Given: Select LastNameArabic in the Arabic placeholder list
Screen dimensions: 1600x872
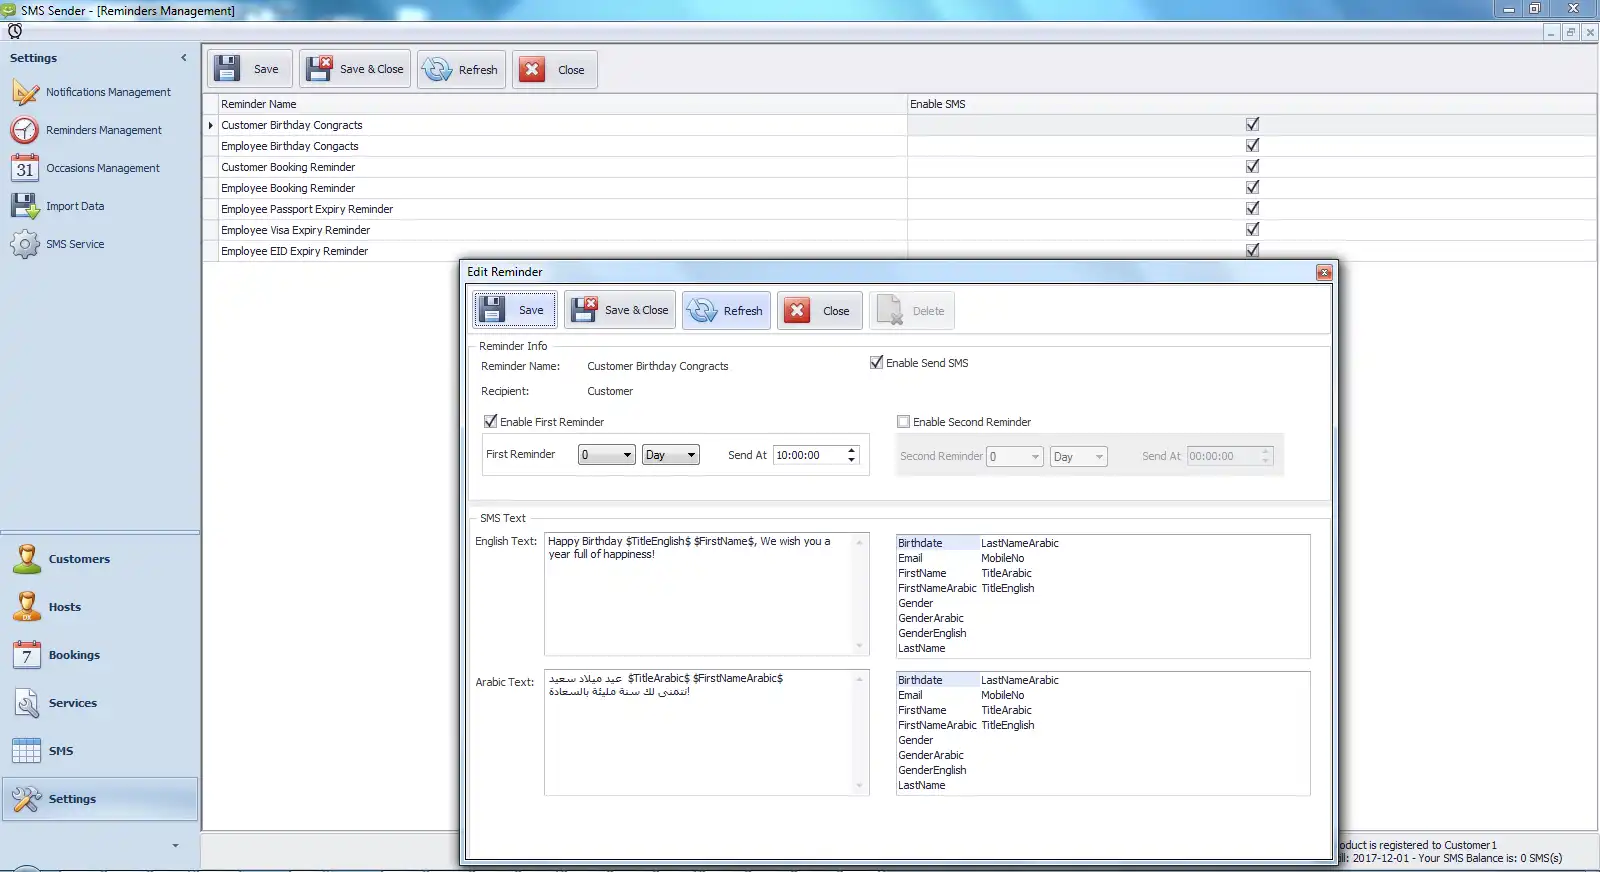Looking at the screenshot, I should point(1019,680).
